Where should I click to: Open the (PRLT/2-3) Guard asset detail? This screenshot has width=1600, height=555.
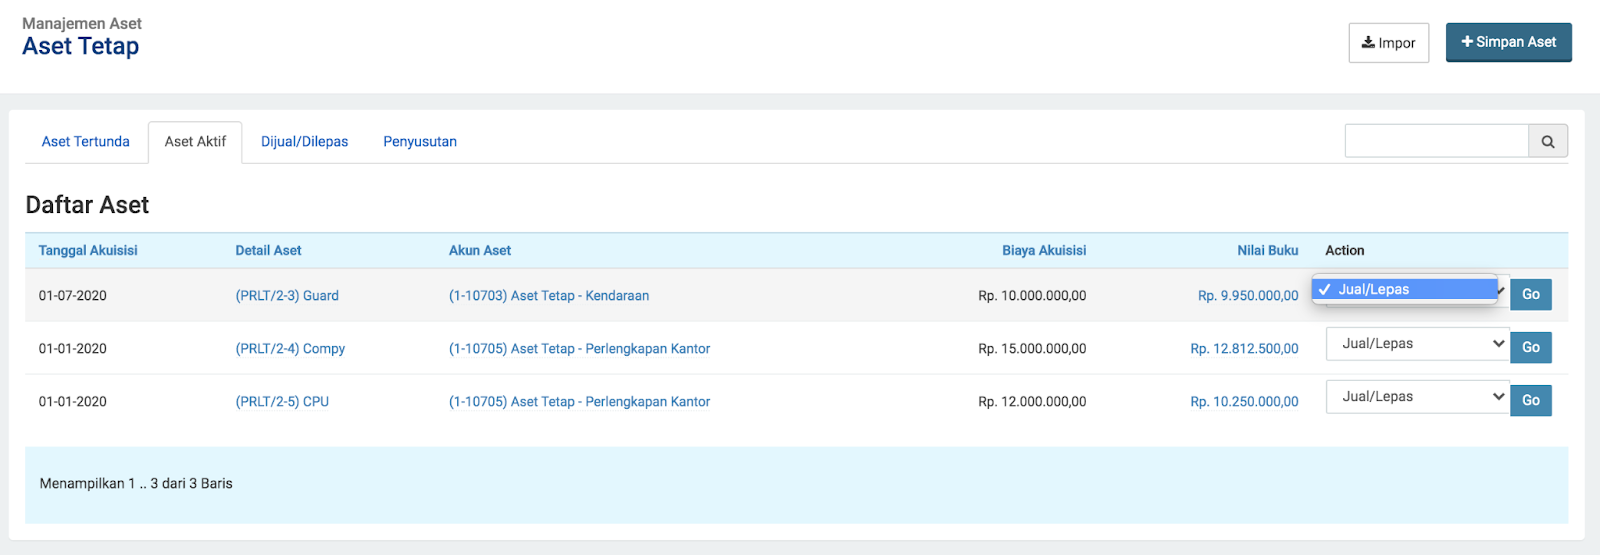point(287,296)
